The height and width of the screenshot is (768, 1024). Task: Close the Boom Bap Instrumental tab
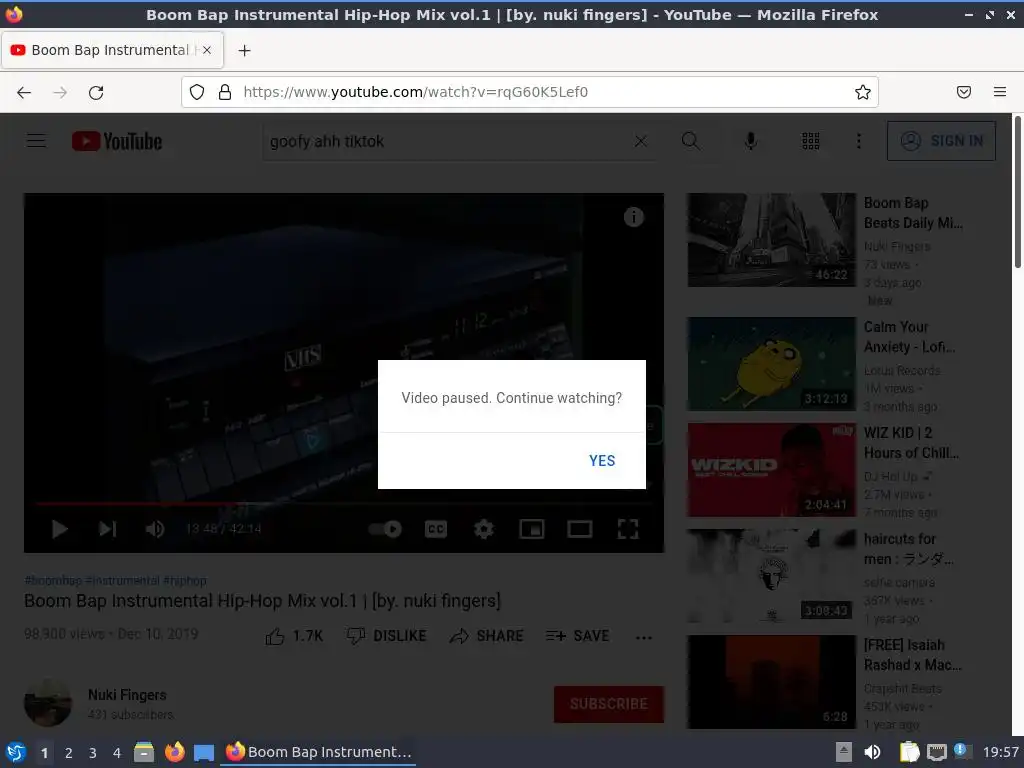[207, 50]
